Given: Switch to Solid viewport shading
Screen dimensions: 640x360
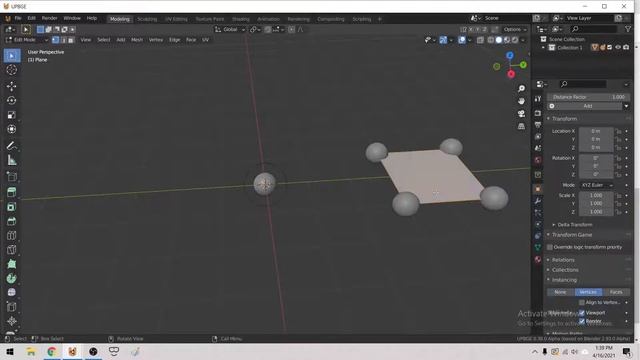Looking at the screenshot, I should coord(499,40).
